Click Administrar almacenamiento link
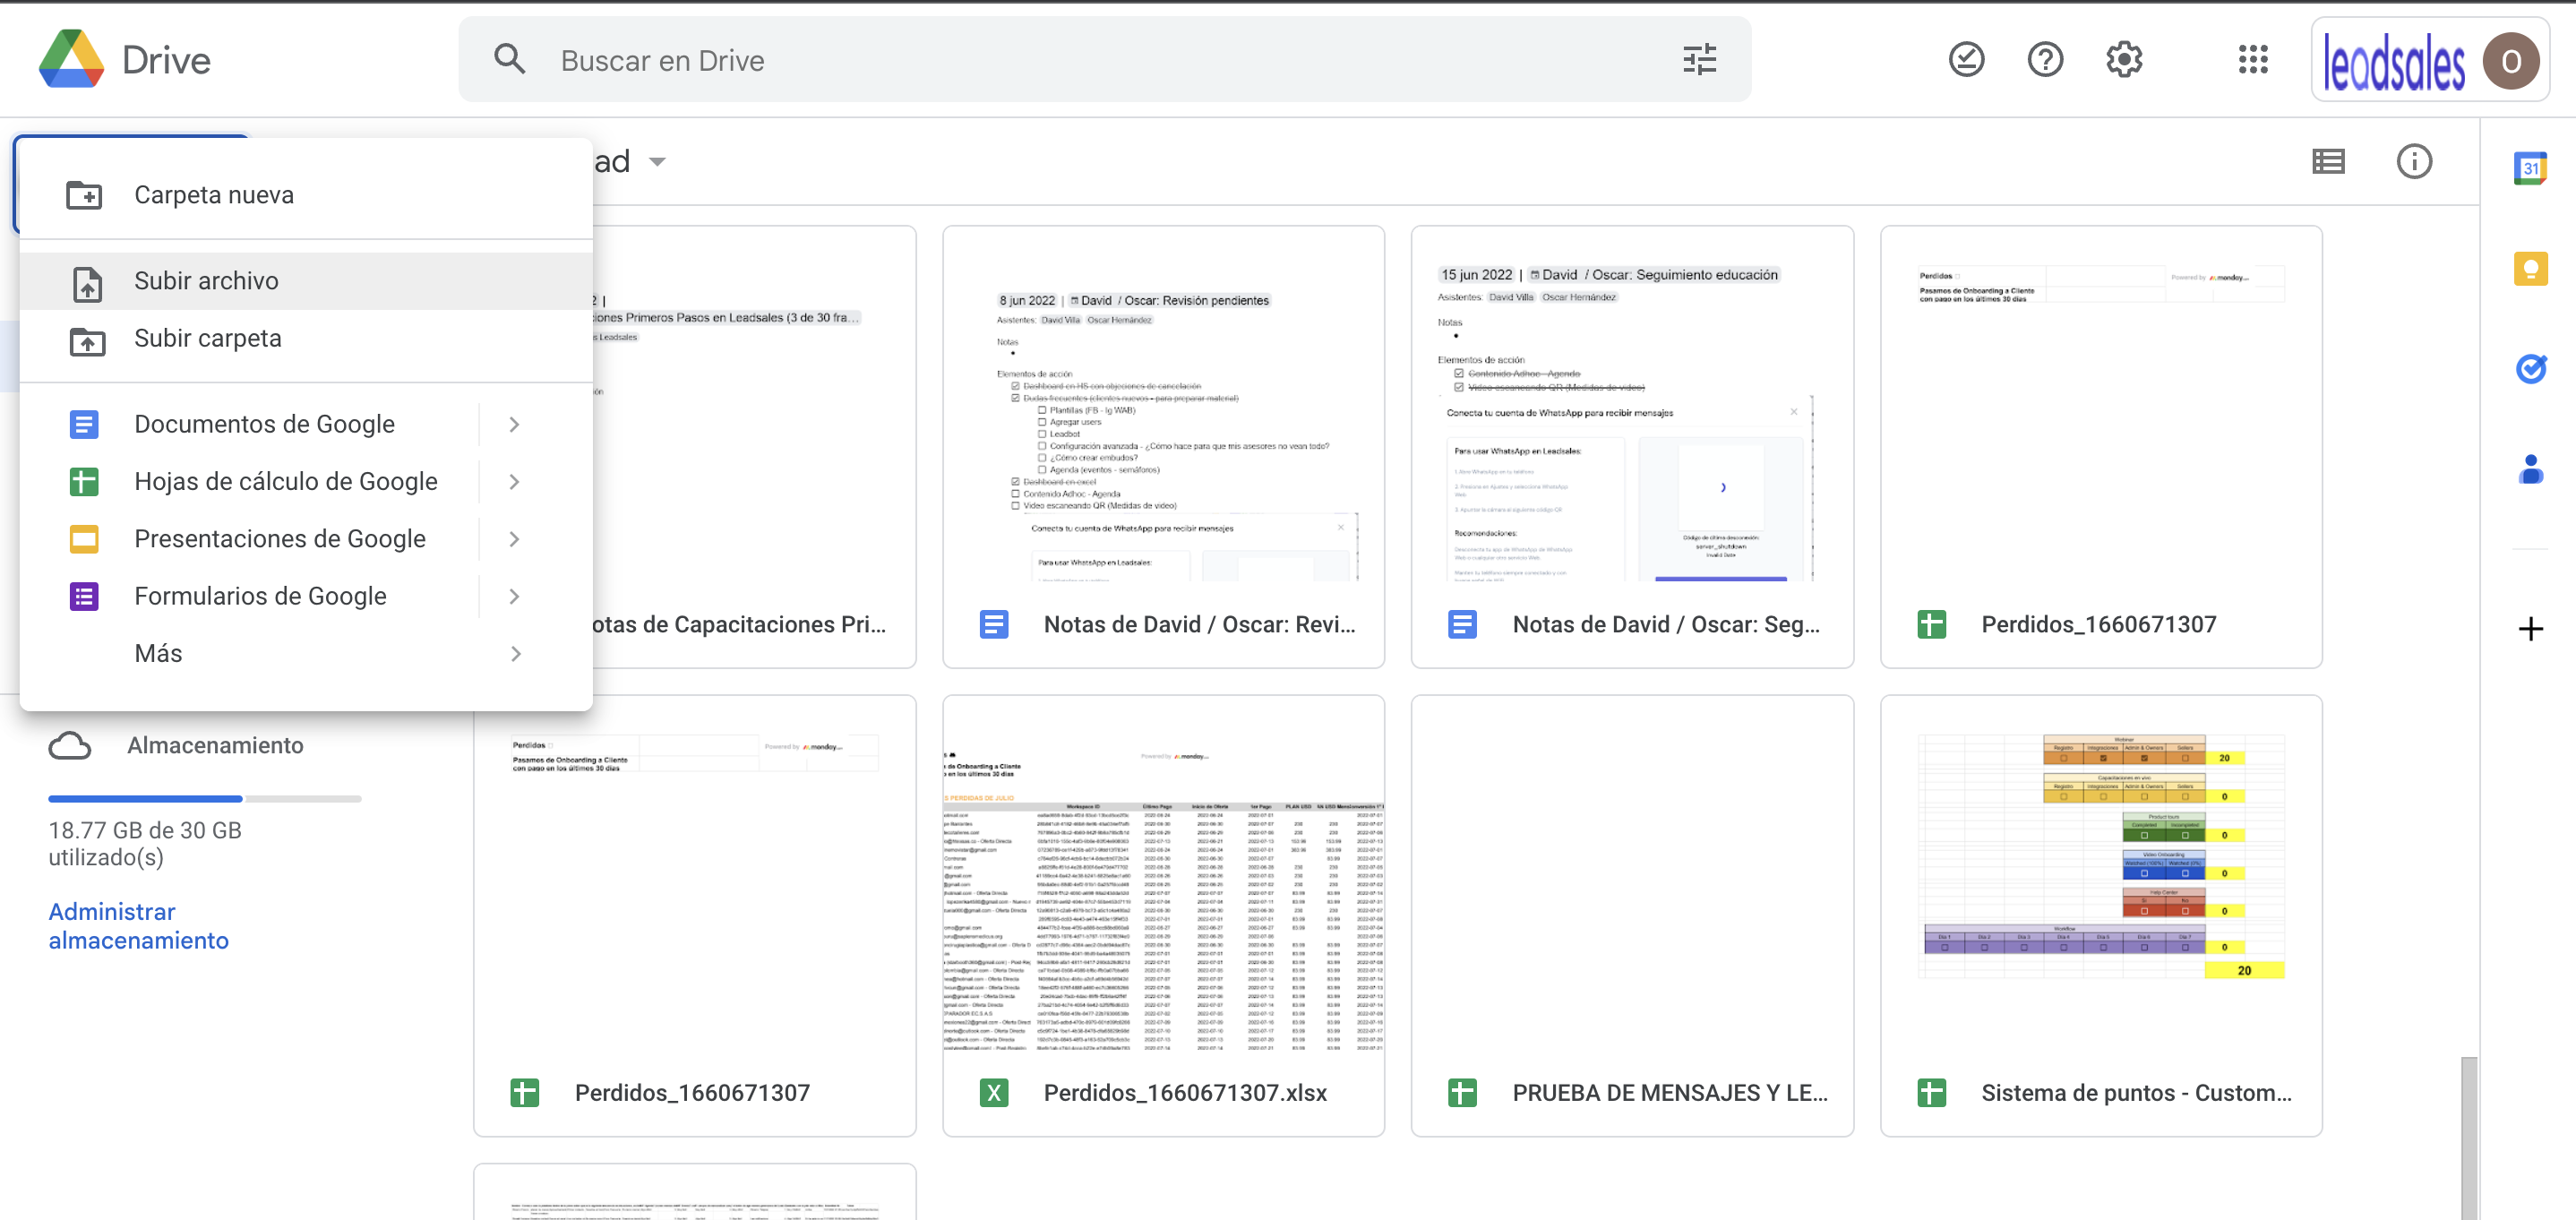Screen dimensions: 2576x1220 (x=138, y=925)
